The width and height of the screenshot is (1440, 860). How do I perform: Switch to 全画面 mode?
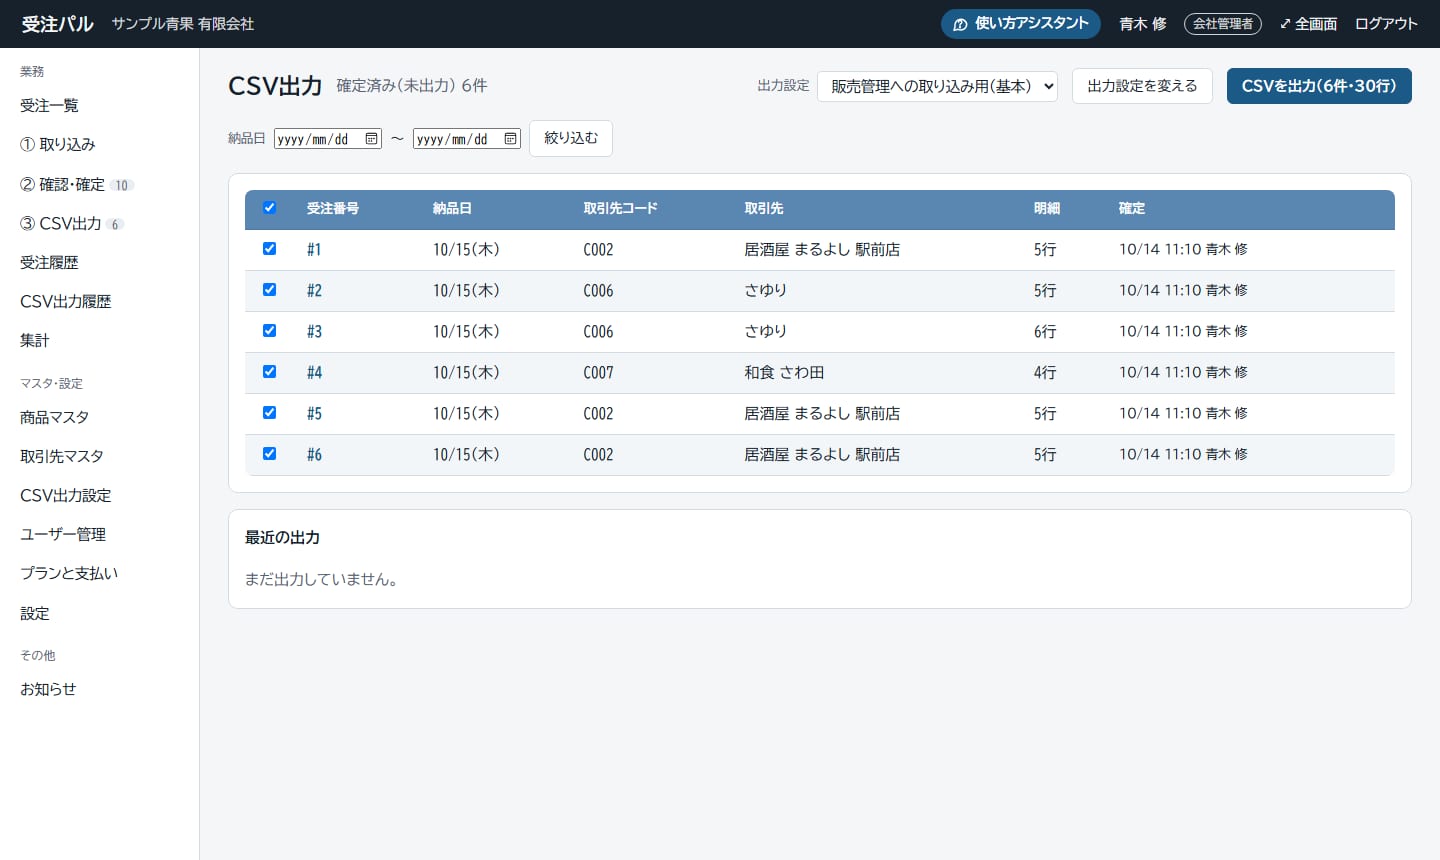point(1308,24)
